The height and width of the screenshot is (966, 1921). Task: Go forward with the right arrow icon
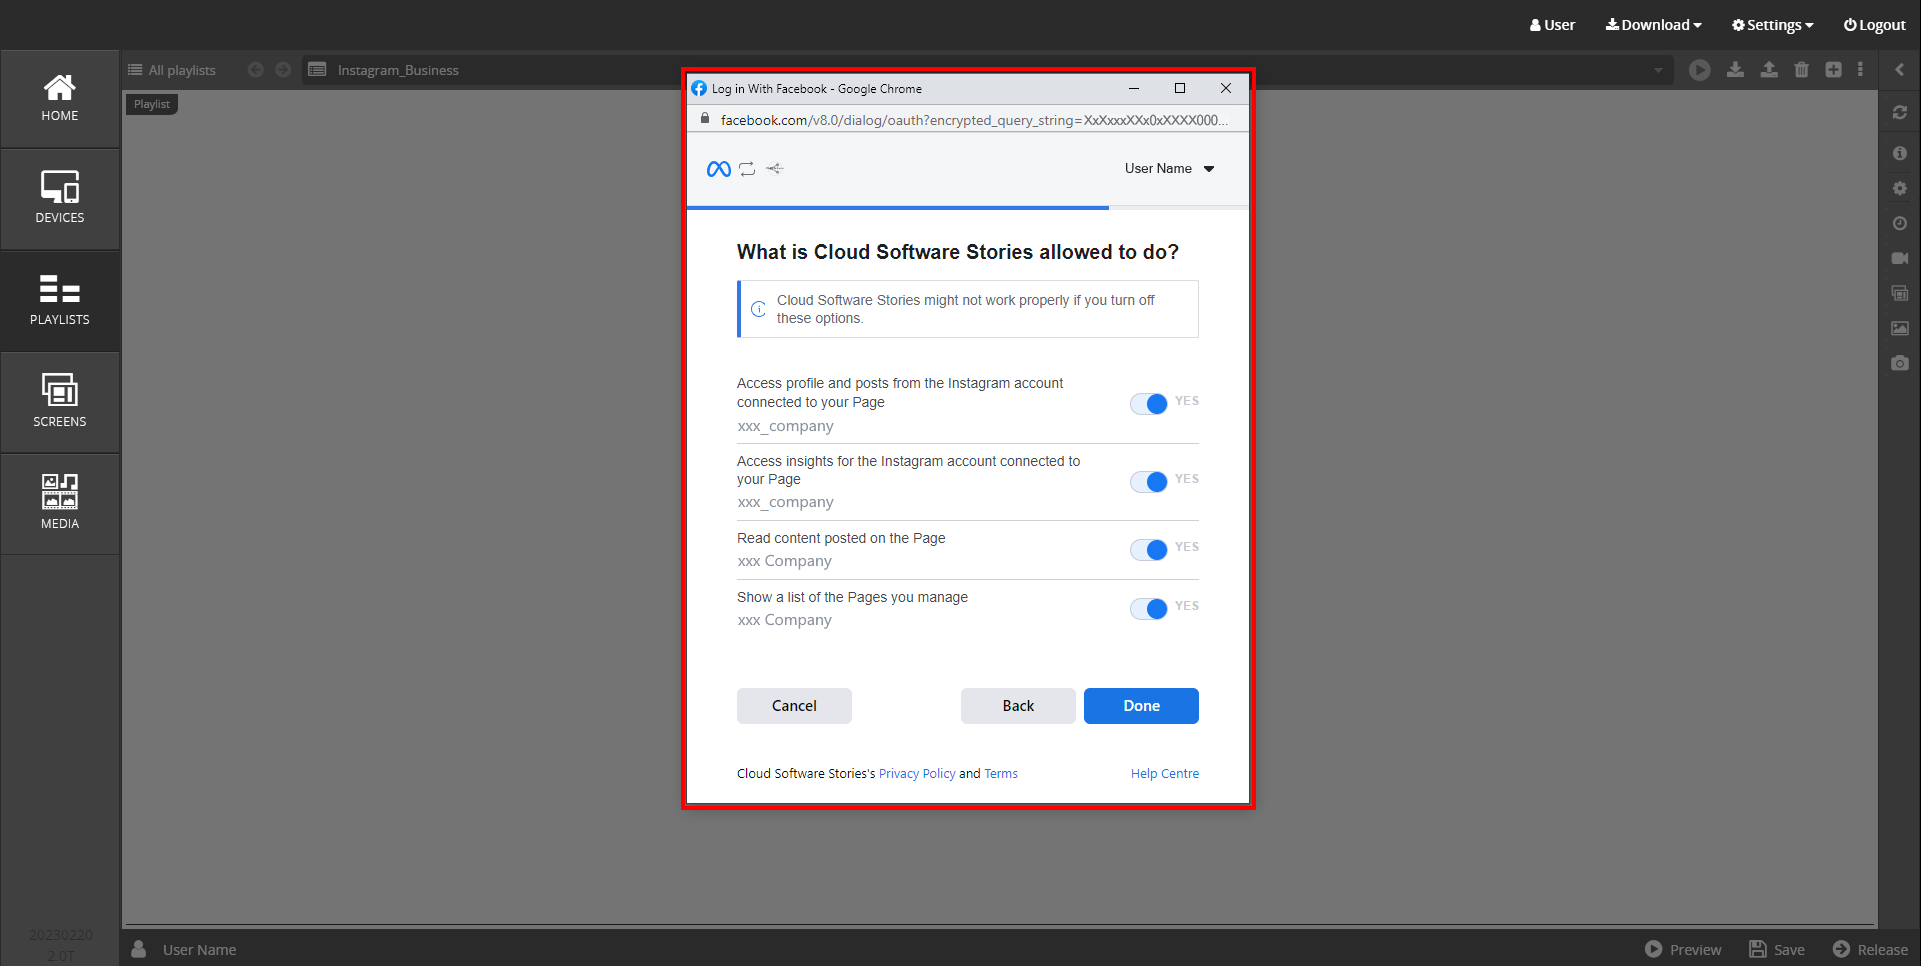pos(283,70)
